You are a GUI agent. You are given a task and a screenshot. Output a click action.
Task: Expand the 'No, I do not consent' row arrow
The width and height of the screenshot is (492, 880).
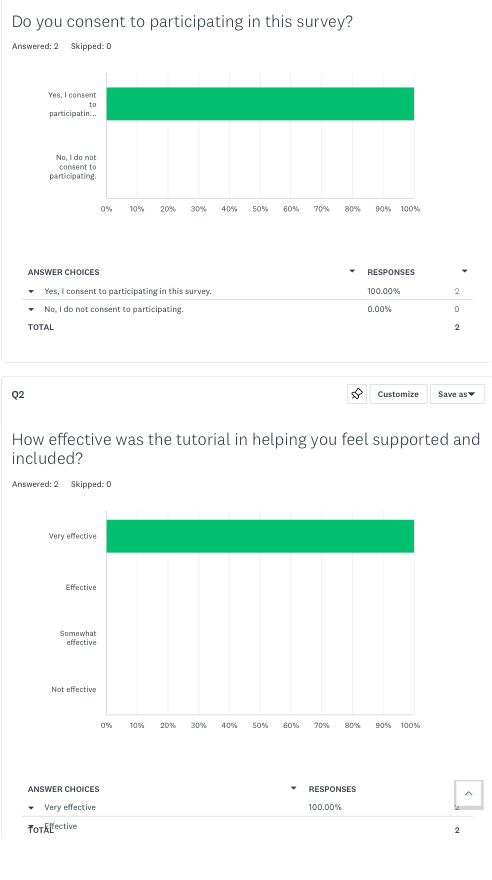(x=31, y=309)
